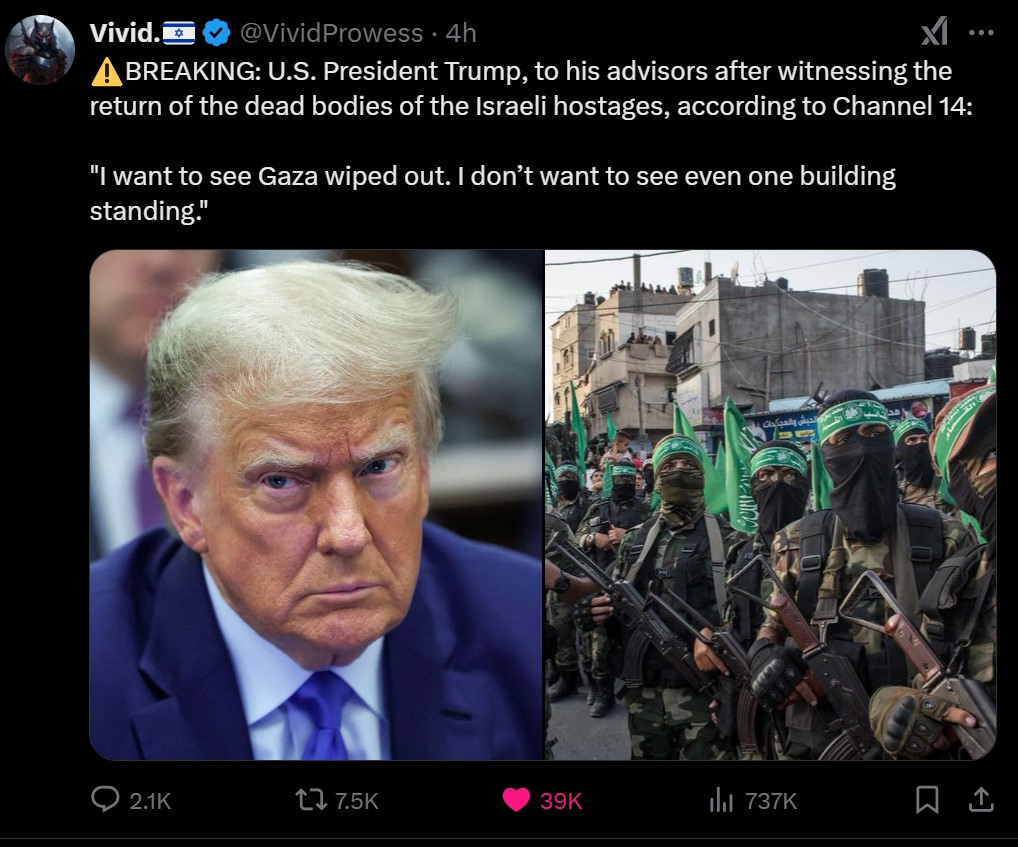Open the Vivid profile avatar
Screen dimensions: 1018x847
coord(40,50)
